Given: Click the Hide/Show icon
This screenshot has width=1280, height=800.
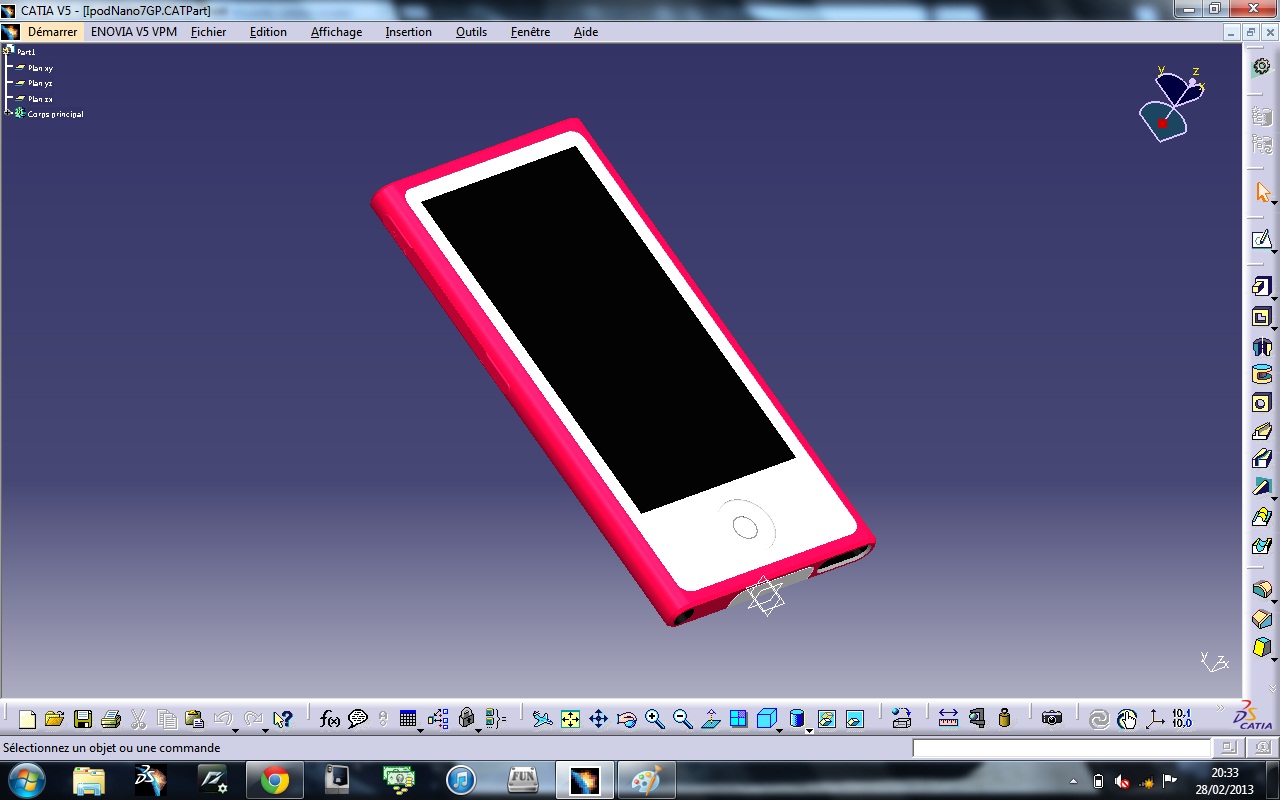Looking at the screenshot, I should 826,718.
